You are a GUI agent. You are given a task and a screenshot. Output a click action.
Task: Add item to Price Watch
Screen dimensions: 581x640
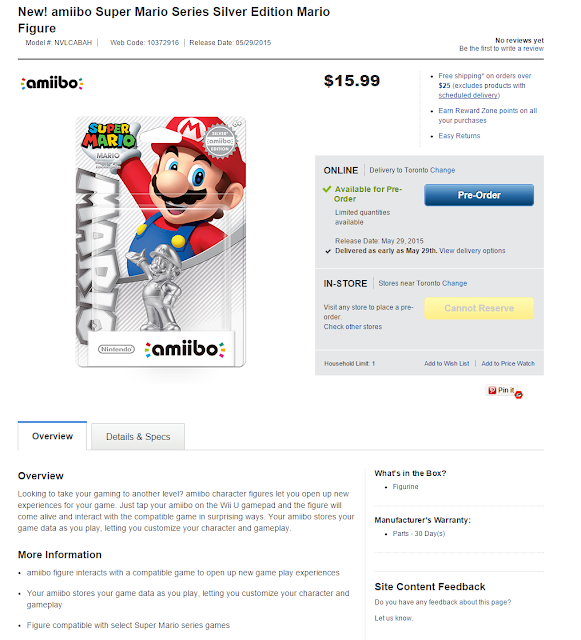[508, 363]
